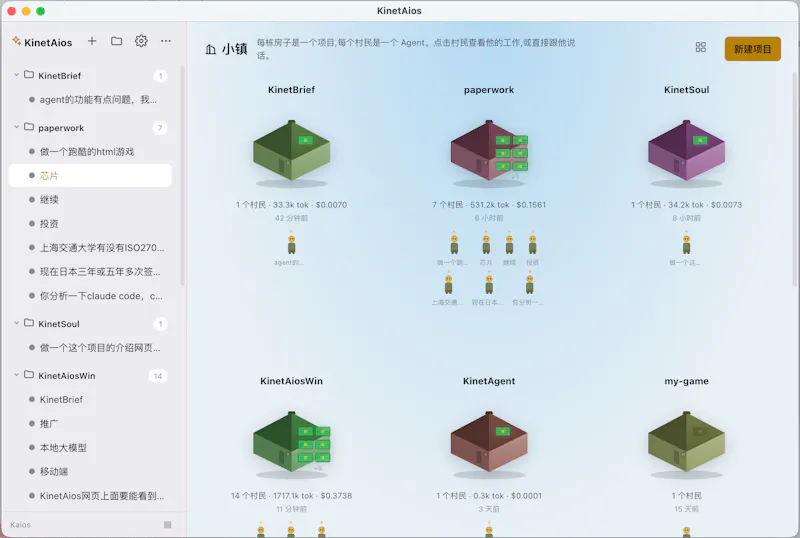The height and width of the screenshot is (538, 800).
Task: Click the KinetAiosWin count badge 14
Action: click(158, 376)
